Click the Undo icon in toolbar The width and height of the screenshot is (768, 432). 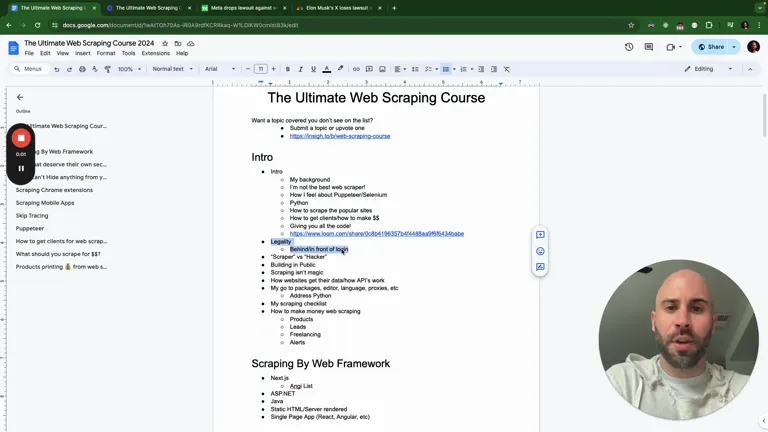(57, 69)
